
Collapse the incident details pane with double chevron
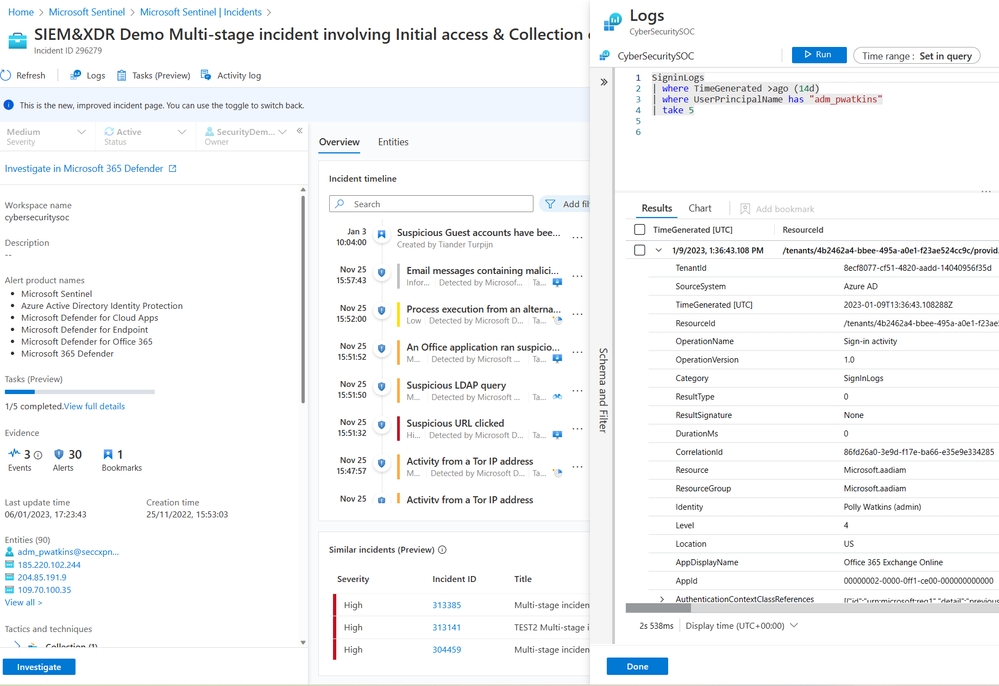299,131
